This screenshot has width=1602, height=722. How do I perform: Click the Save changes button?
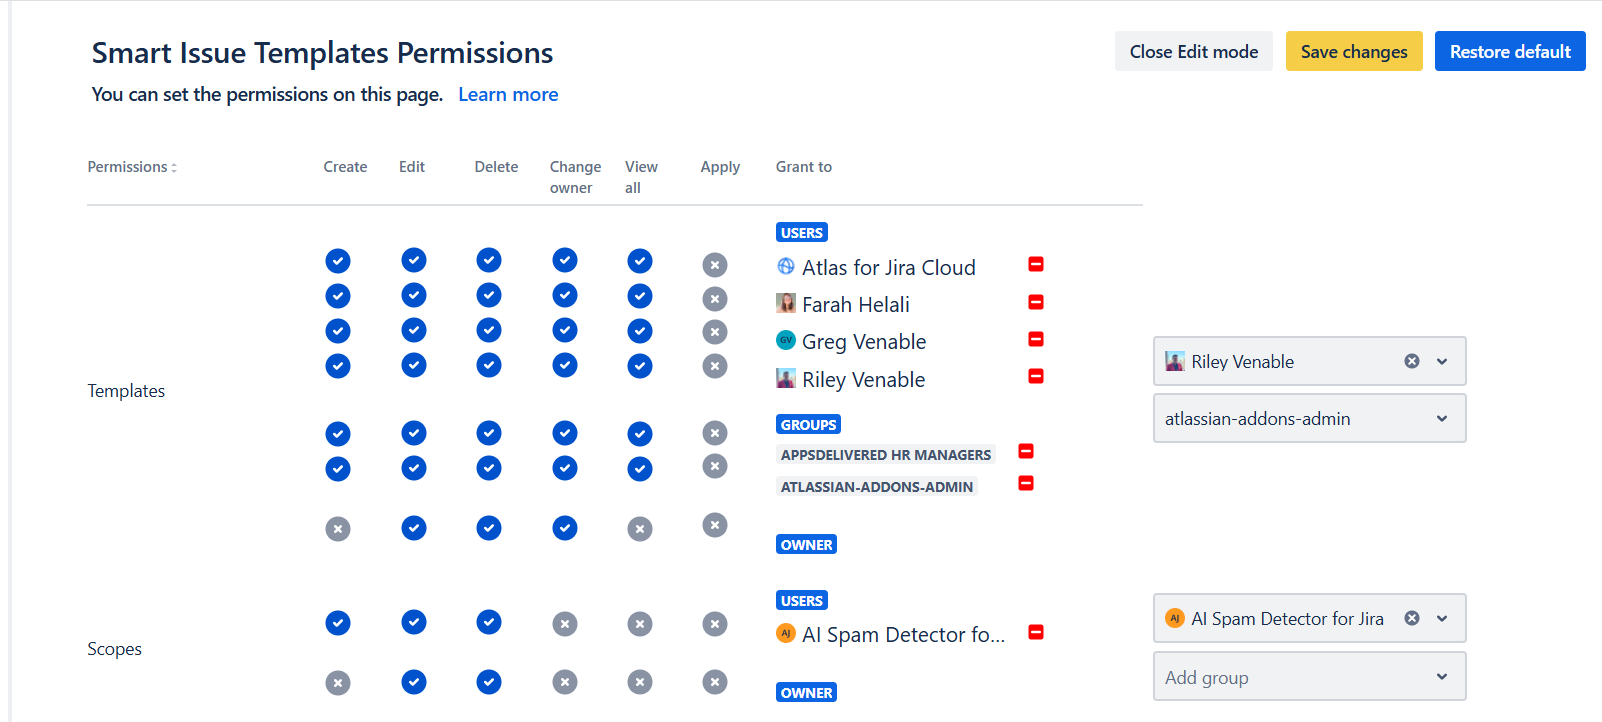1353,52
